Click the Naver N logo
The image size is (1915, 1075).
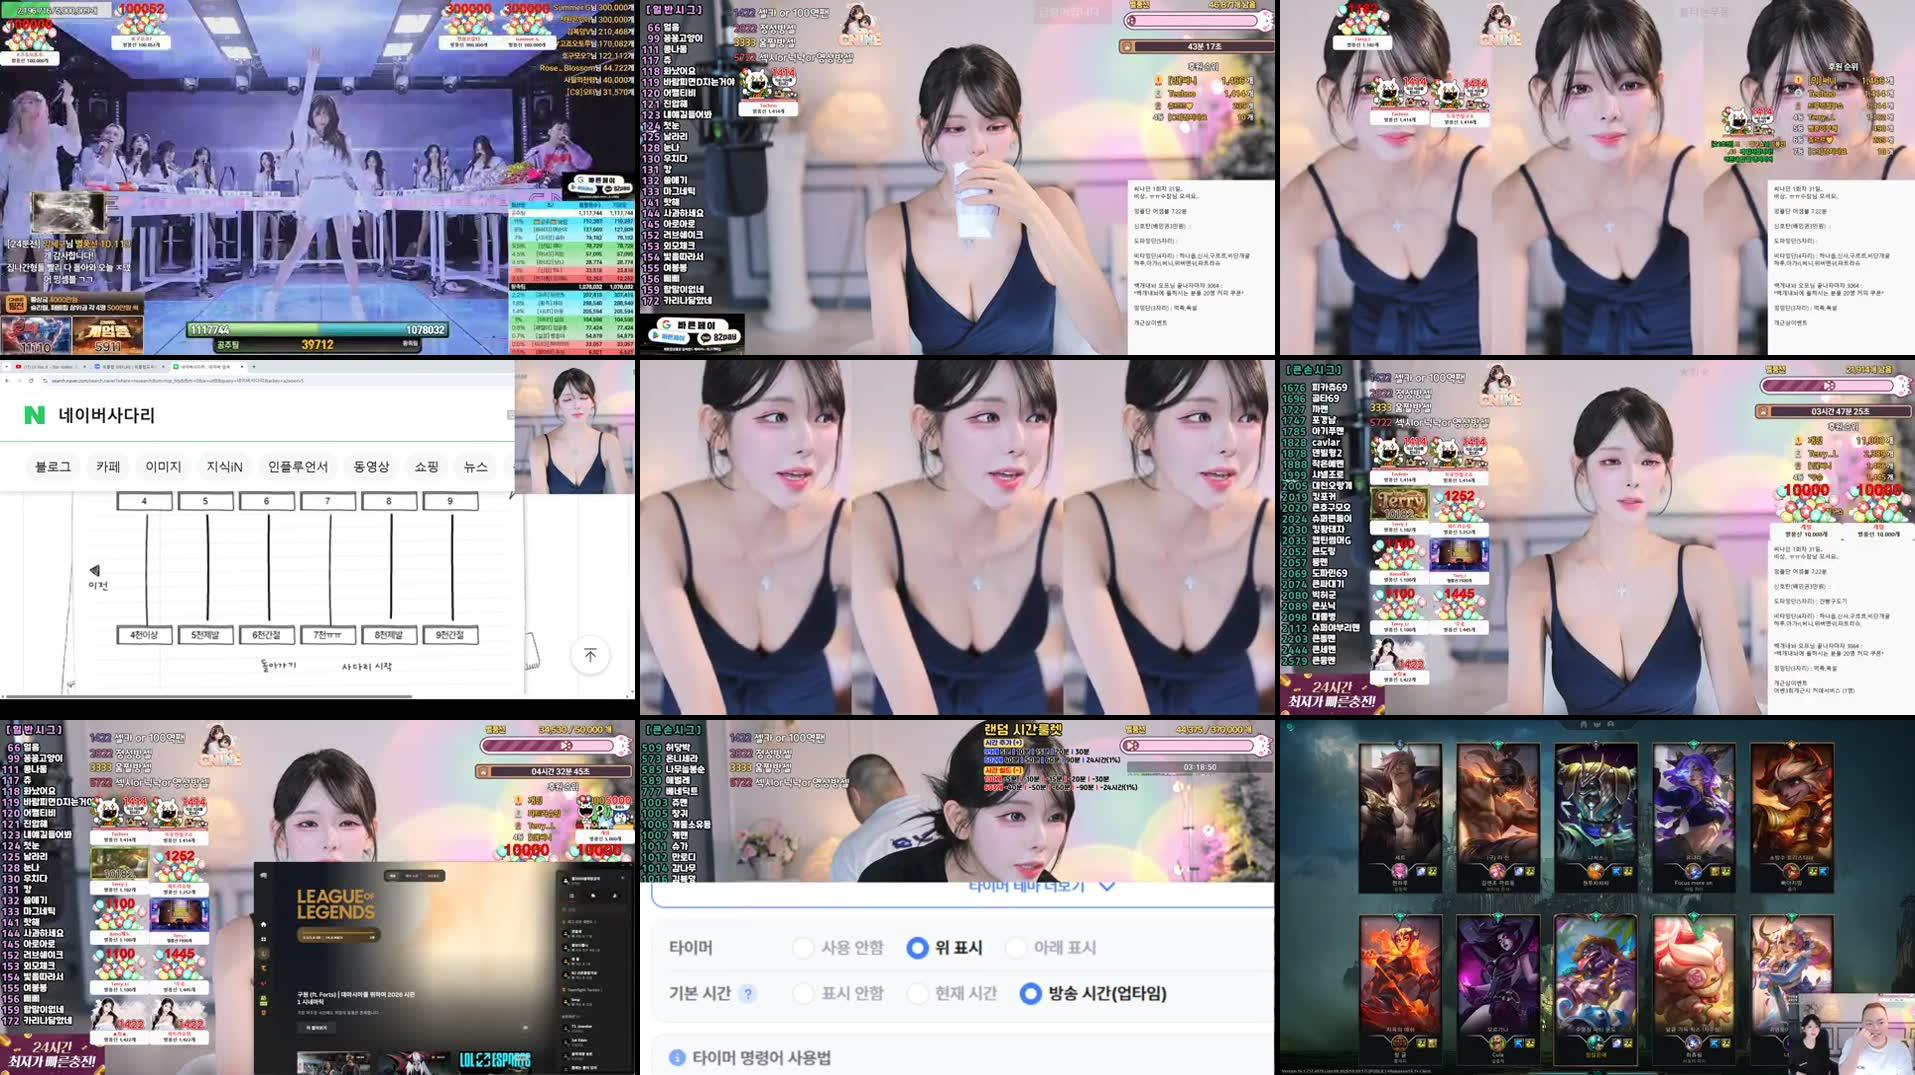34,414
